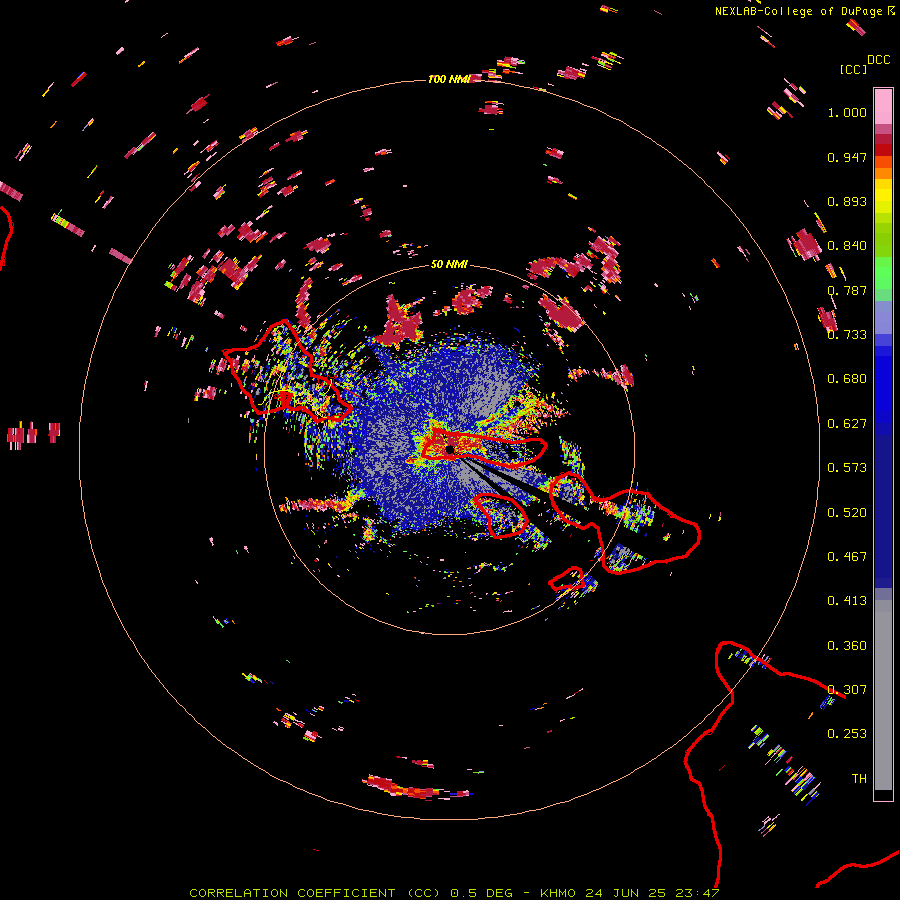Click the DCC label above the color scale
Viewport: 900px width, 900px height.
[879, 60]
